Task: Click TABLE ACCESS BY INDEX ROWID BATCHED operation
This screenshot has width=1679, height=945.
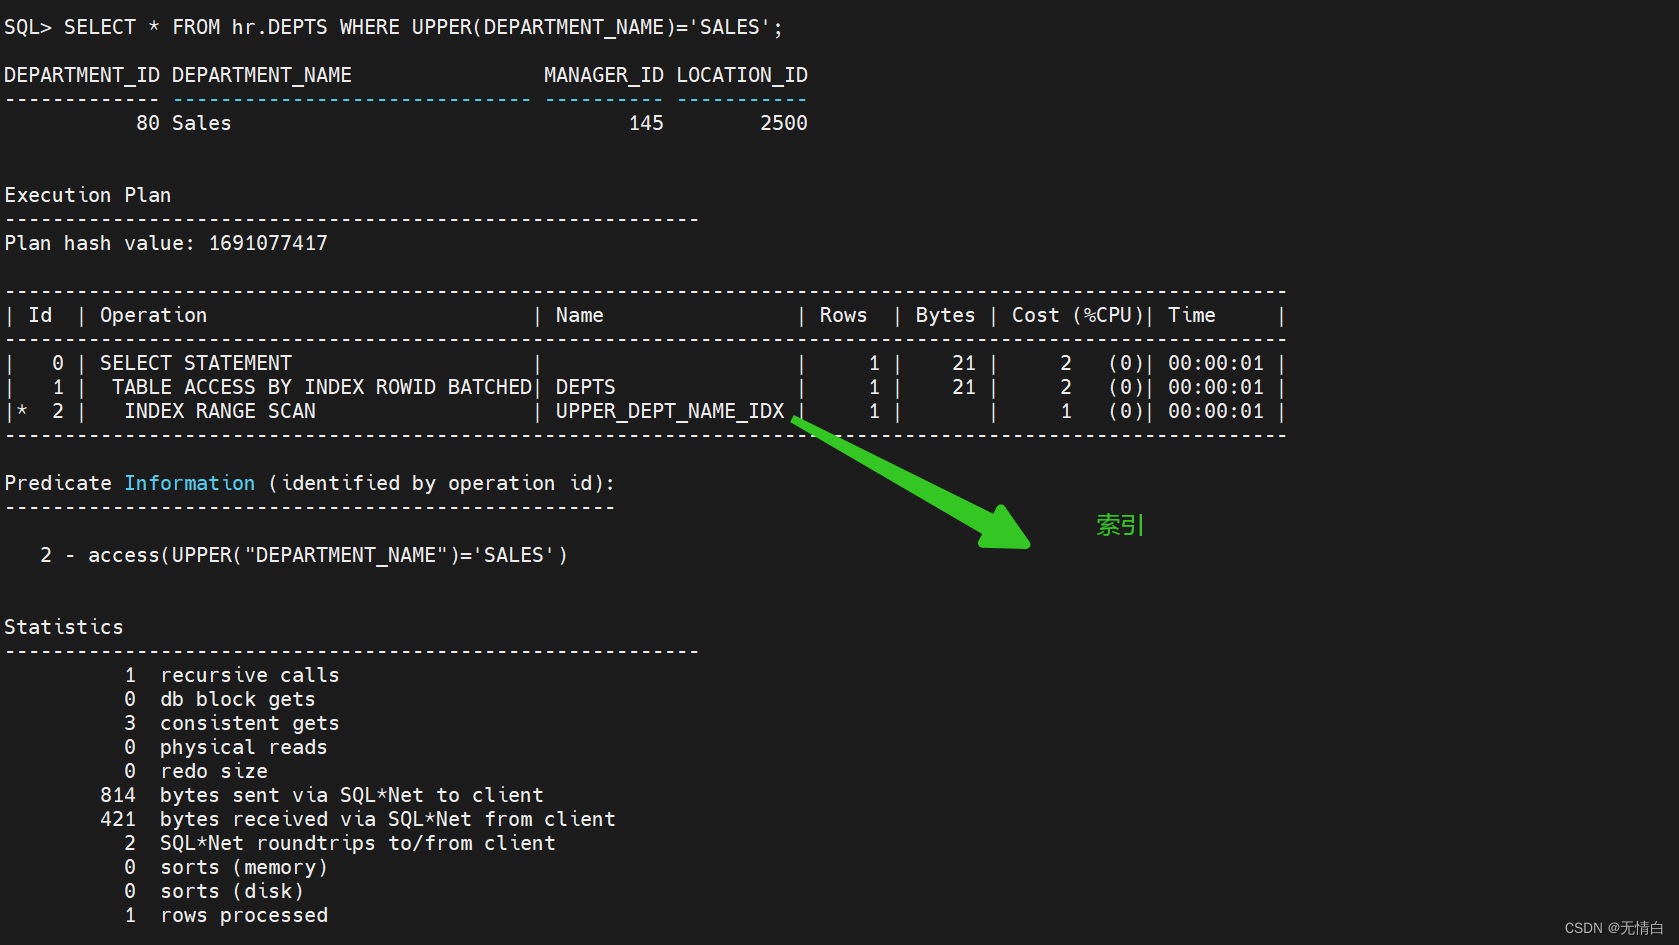Action: pyautogui.click(x=322, y=387)
